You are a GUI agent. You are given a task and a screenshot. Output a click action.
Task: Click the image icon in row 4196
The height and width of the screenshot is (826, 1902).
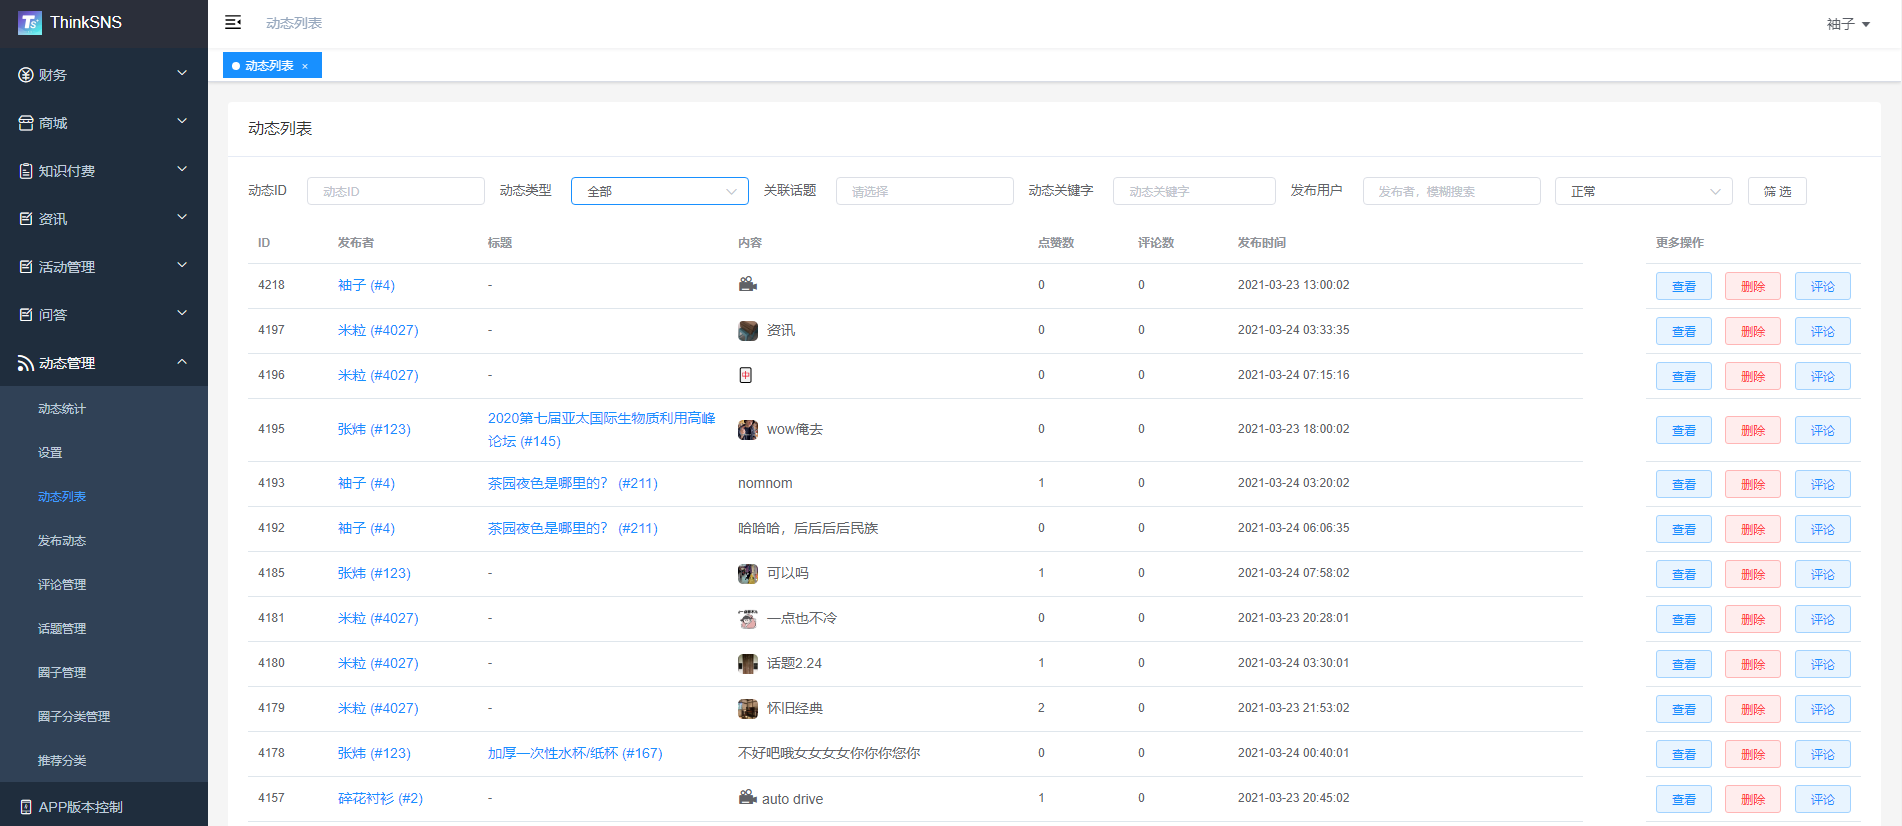745,375
